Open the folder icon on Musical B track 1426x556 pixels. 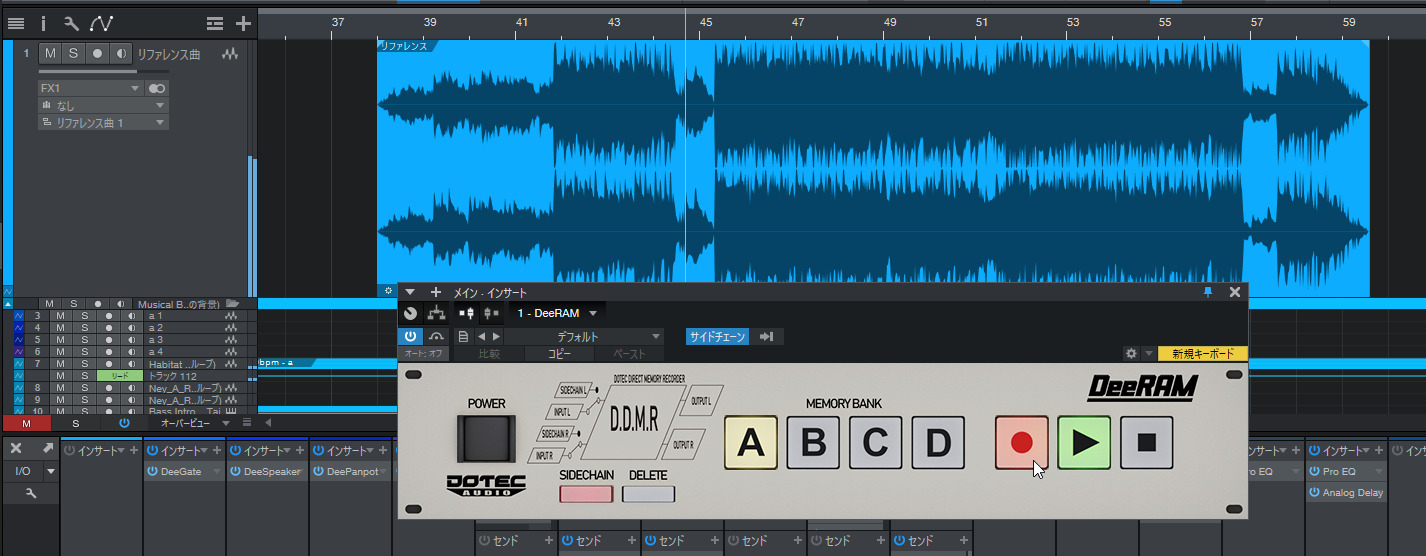233,303
